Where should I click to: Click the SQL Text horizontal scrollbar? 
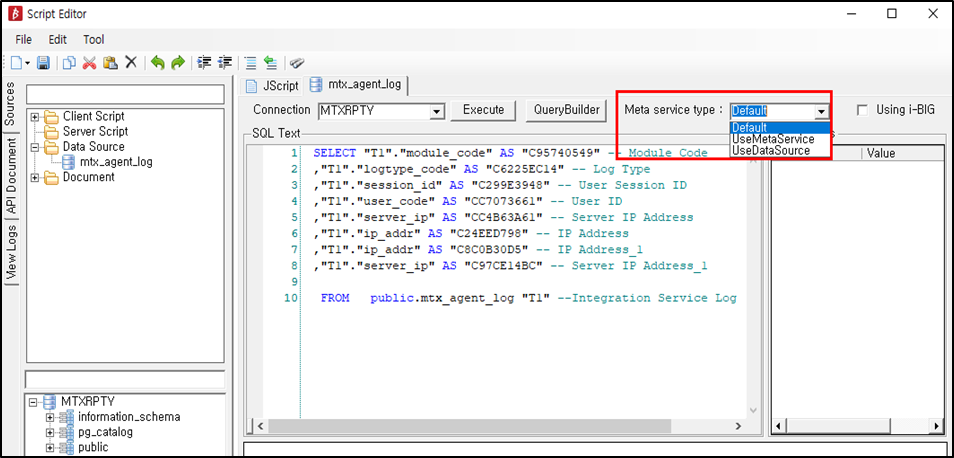click(x=500, y=426)
